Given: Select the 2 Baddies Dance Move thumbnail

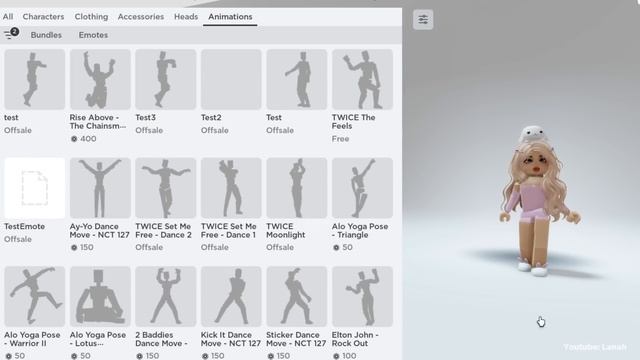Looking at the screenshot, I should tap(165, 297).
